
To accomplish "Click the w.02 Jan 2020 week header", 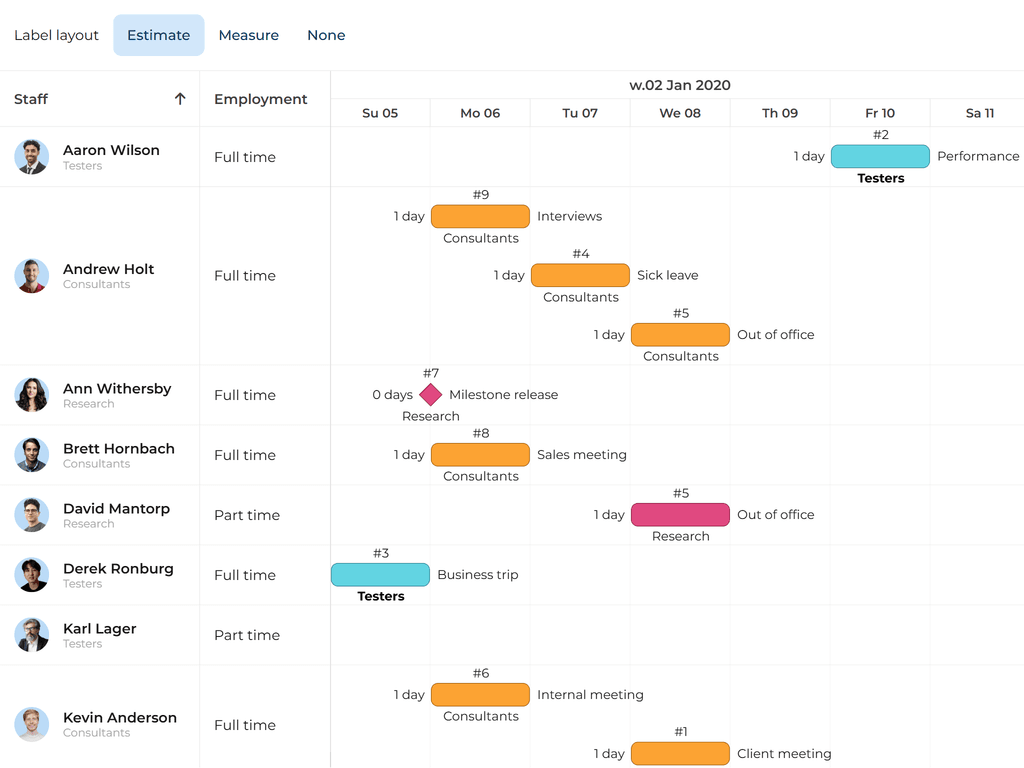I will pyautogui.click(x=679, y=85).
